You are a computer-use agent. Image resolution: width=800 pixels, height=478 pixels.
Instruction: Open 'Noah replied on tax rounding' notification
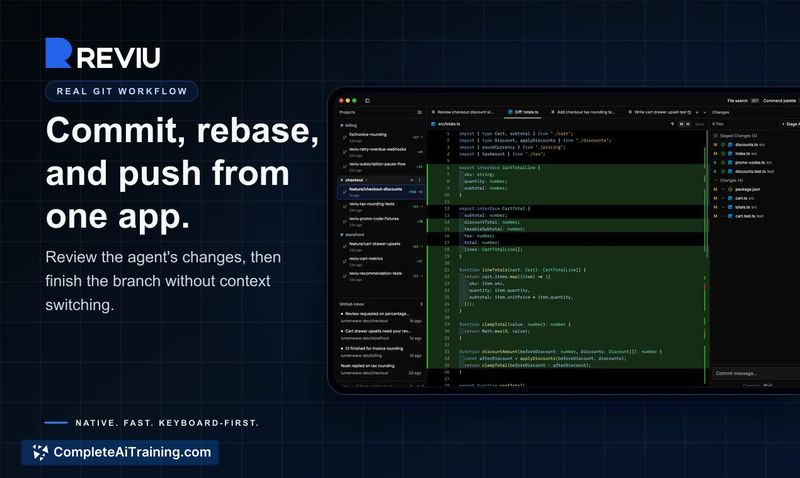coord(381,369)
